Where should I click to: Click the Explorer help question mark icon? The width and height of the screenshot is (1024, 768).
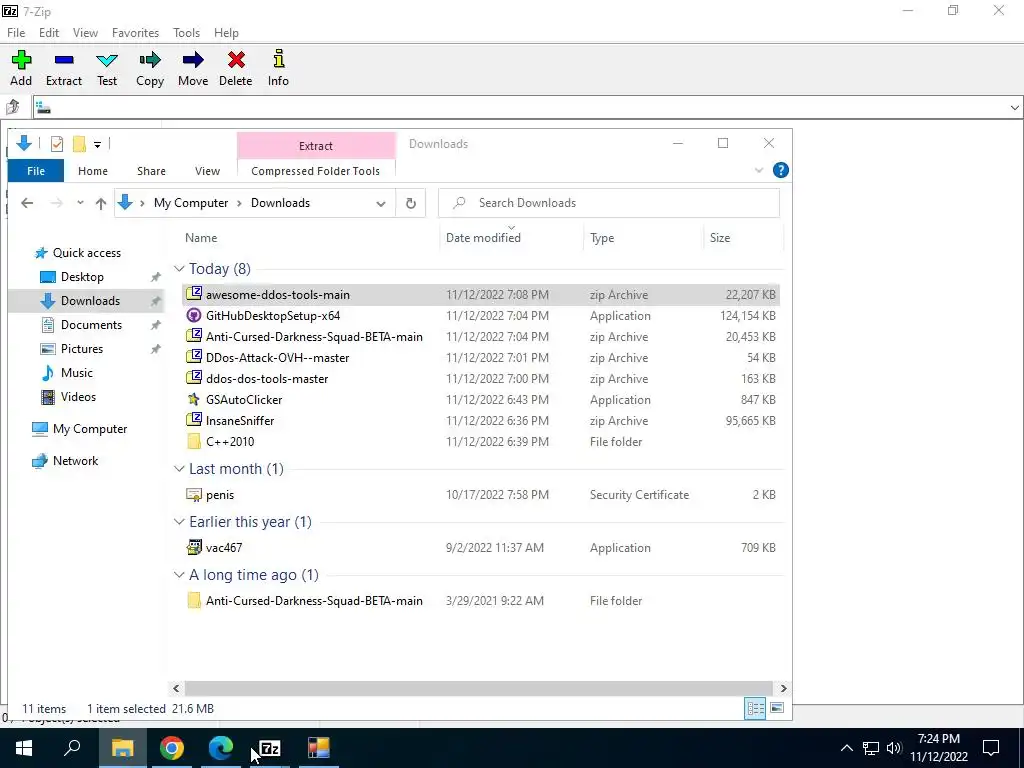[780, 170]
